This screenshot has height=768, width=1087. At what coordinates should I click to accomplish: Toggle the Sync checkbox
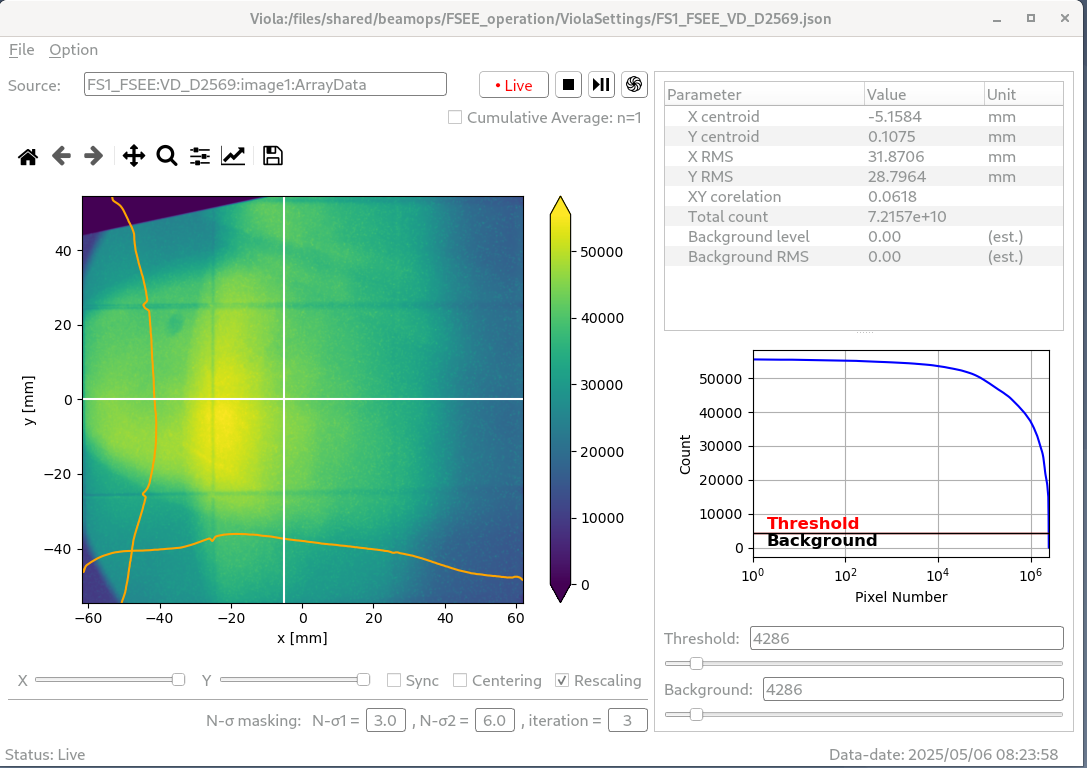point(394,681)
